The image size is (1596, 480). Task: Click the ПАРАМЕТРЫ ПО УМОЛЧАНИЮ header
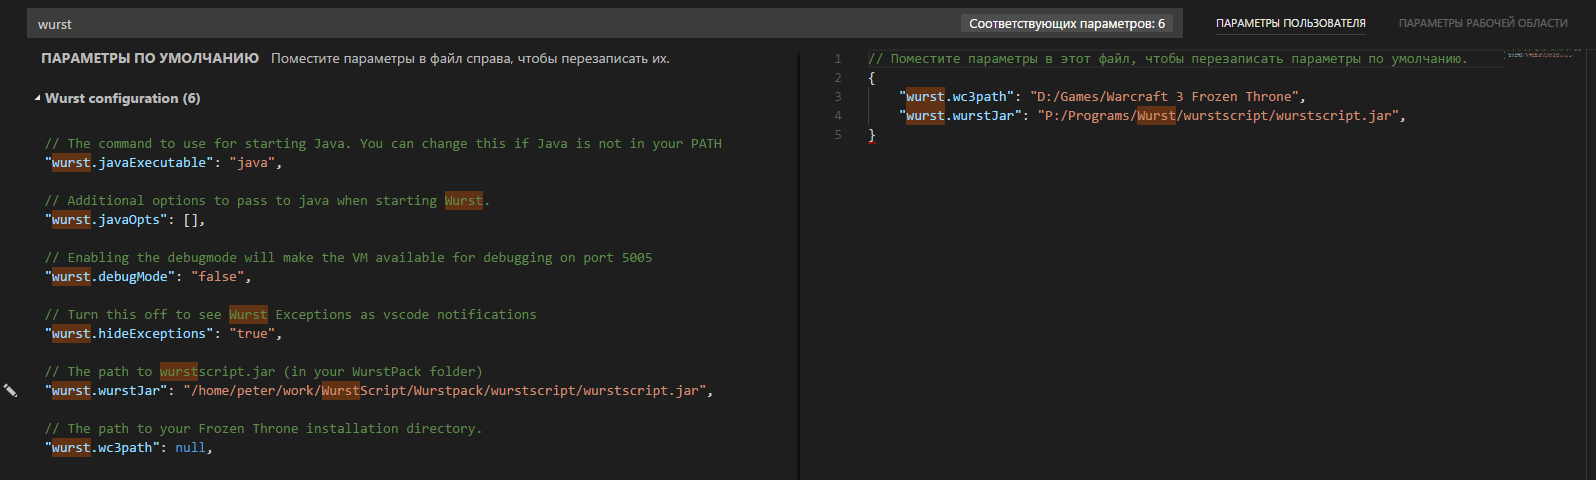coord(150,59)
